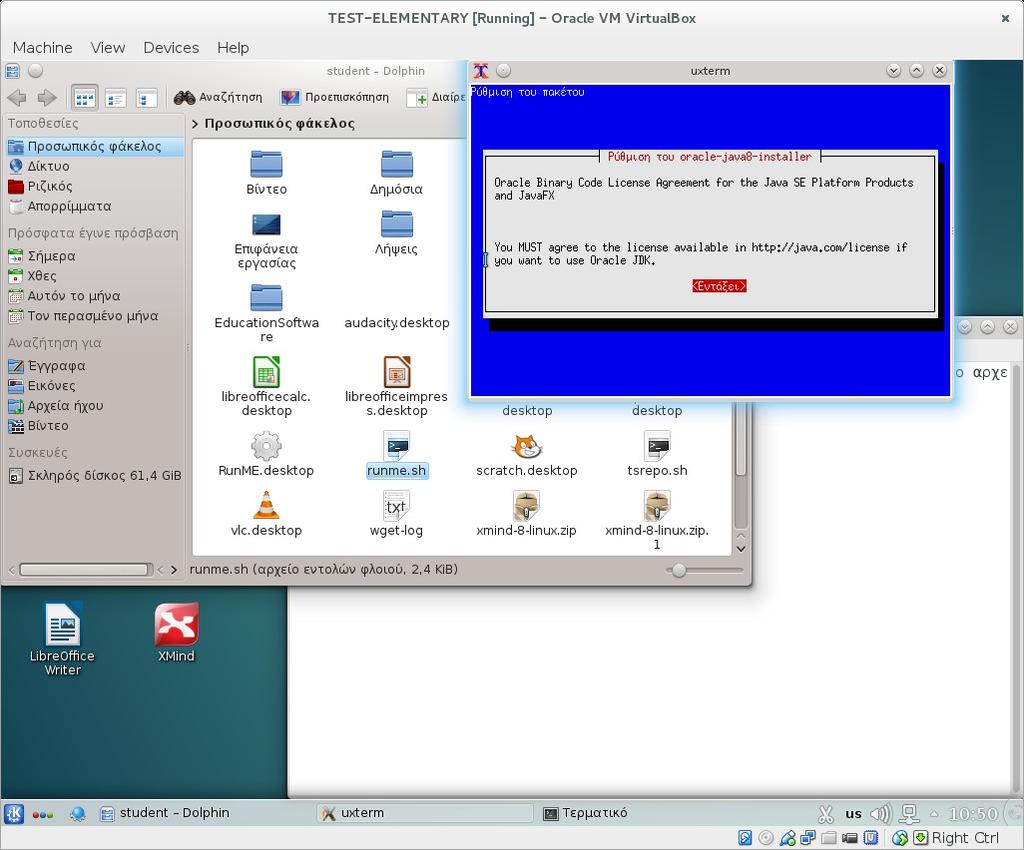
Task: Open the KDE application launcher
Action: click(14, 813)
